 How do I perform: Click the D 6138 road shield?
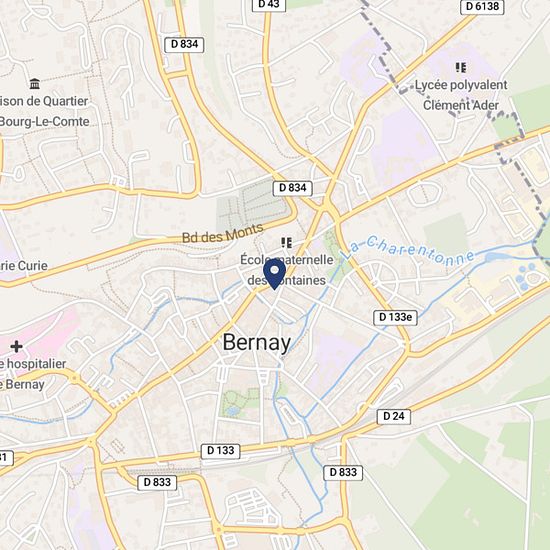(x=482, y=6)
